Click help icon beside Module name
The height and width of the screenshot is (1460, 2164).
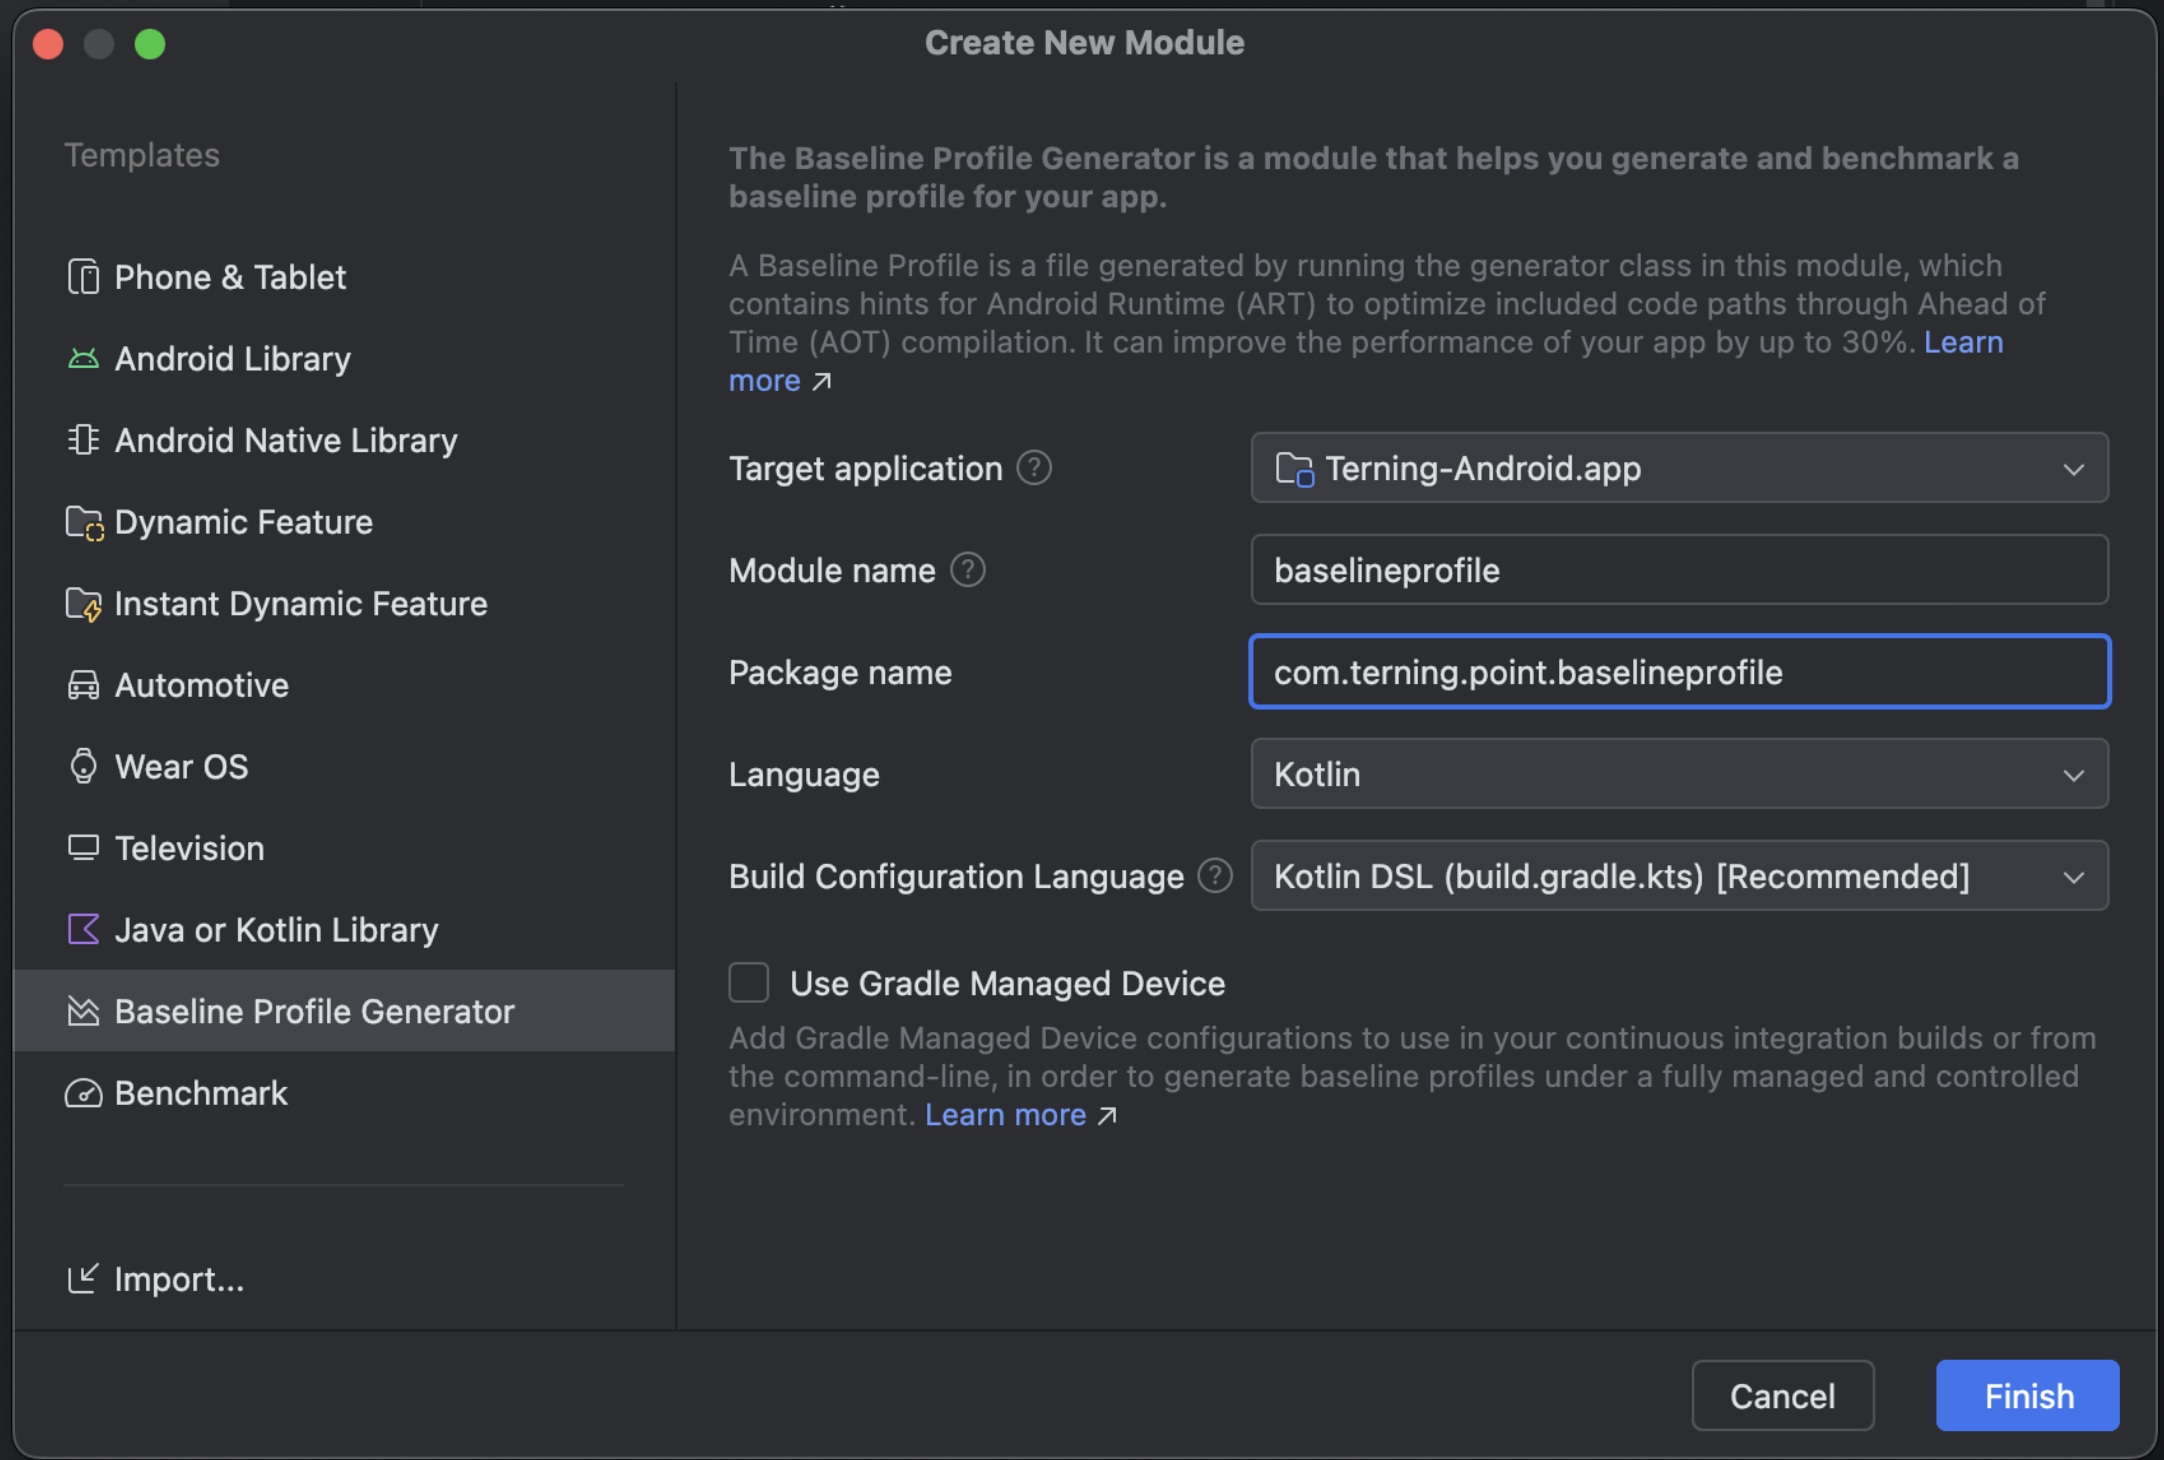coord(967,570)
